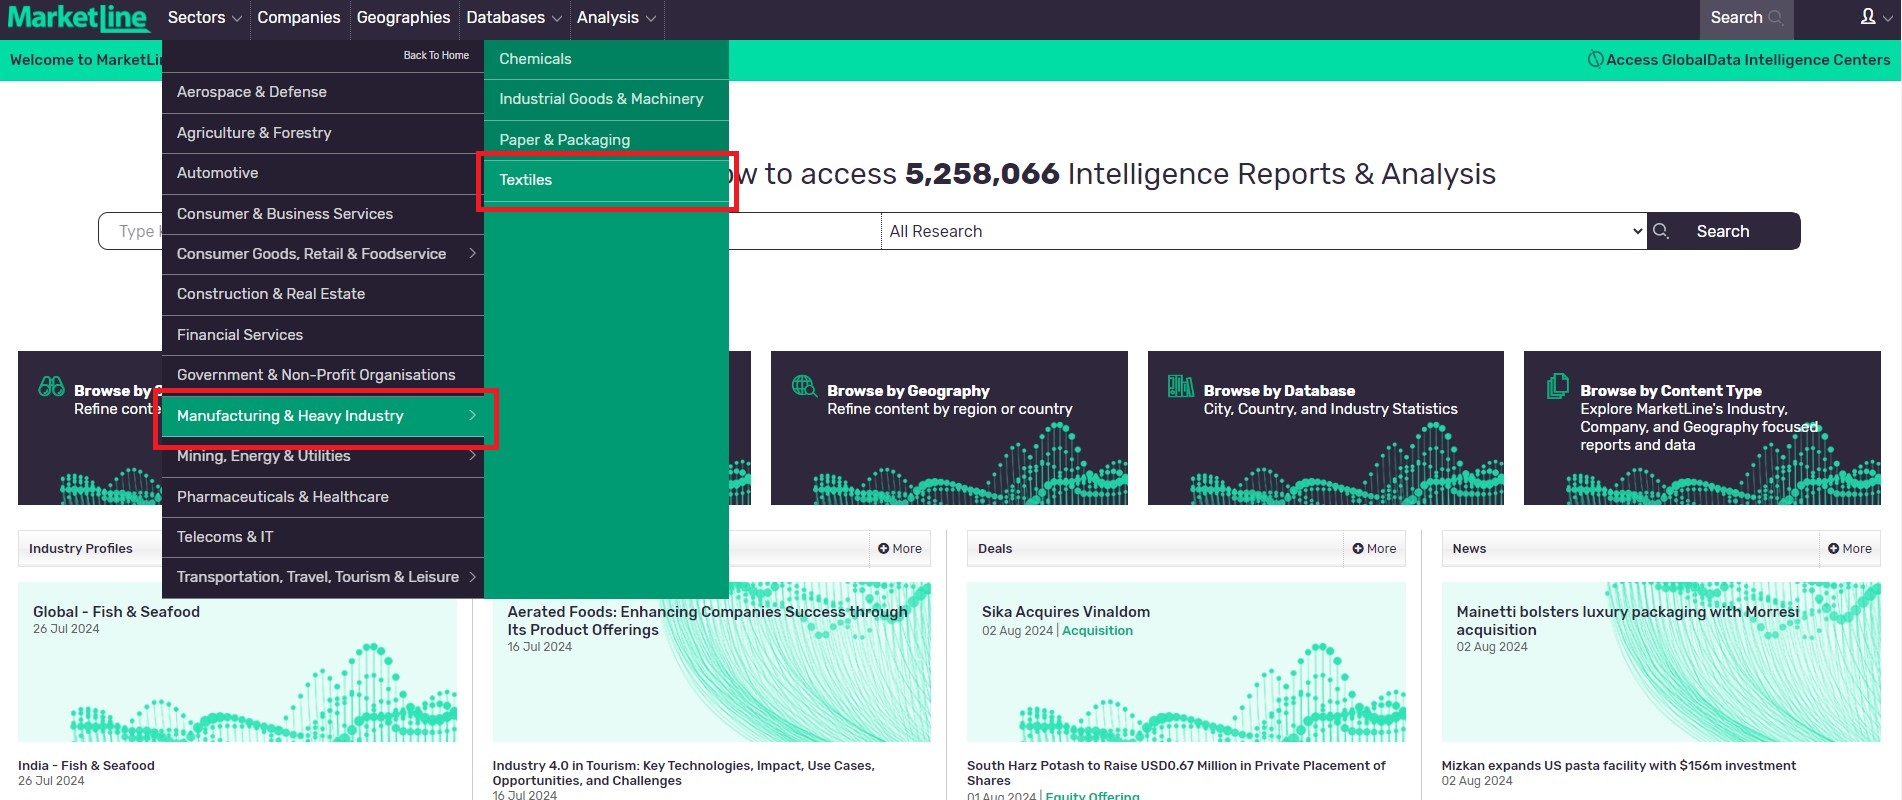Open the All Research dropdown

click(1263, 231)
